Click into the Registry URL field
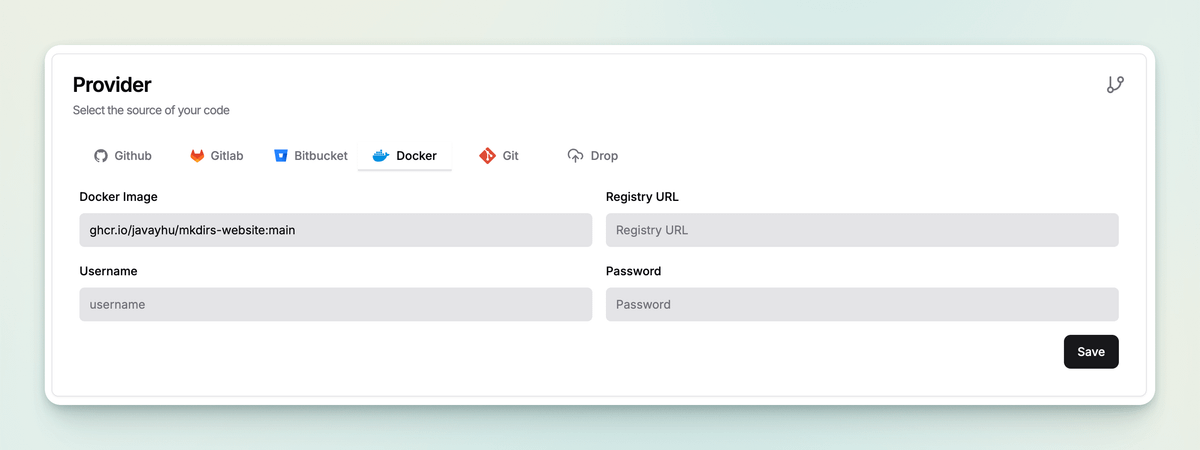The image size is (1200, 450). point(861,230)
